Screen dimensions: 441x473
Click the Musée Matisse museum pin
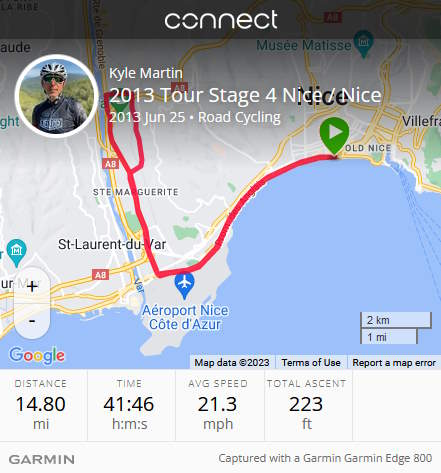point(364,43)
